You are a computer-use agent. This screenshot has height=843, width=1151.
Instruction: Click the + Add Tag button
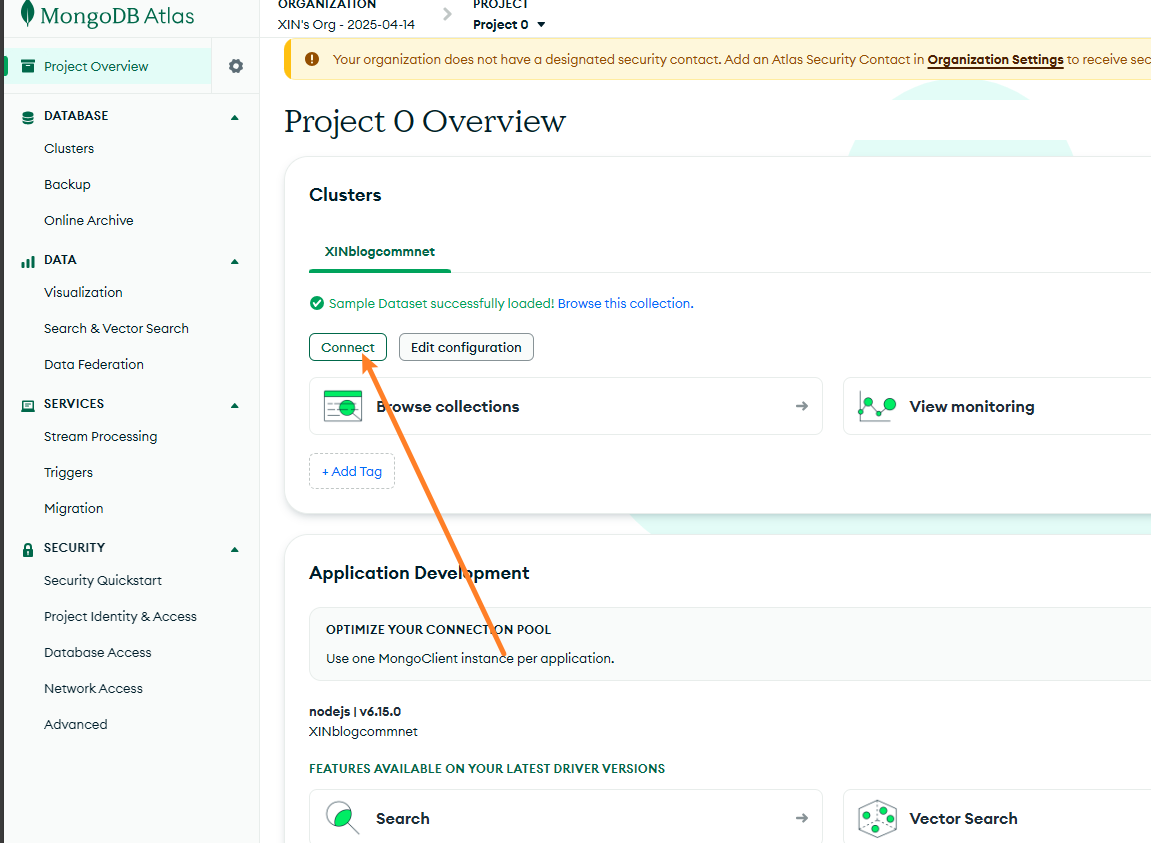pos(352,471)
